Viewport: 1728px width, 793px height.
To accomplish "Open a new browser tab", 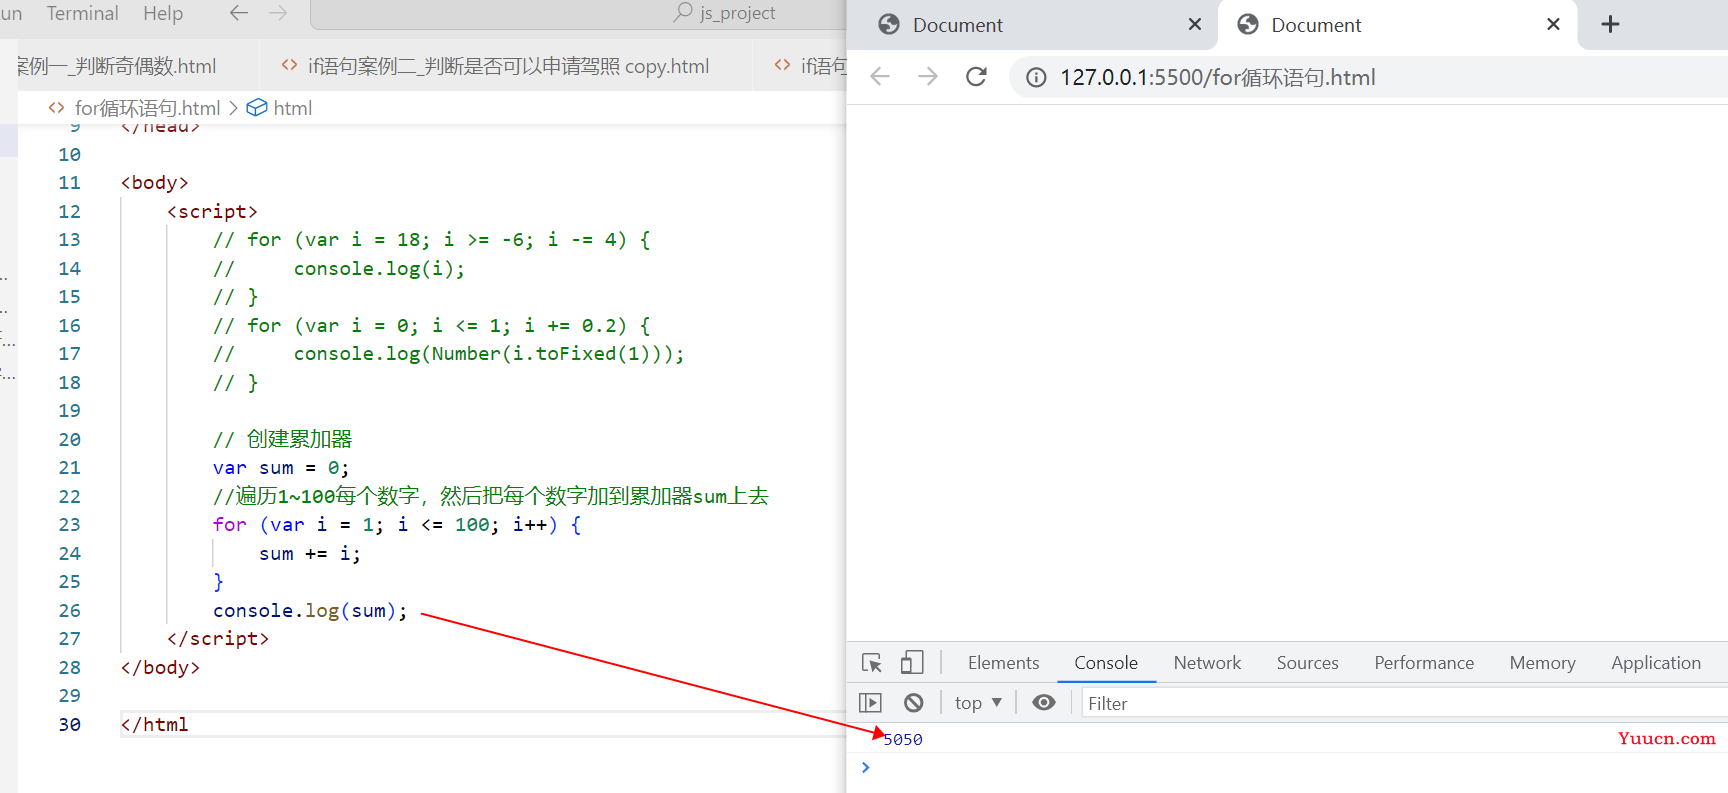I will [1610, 24].
